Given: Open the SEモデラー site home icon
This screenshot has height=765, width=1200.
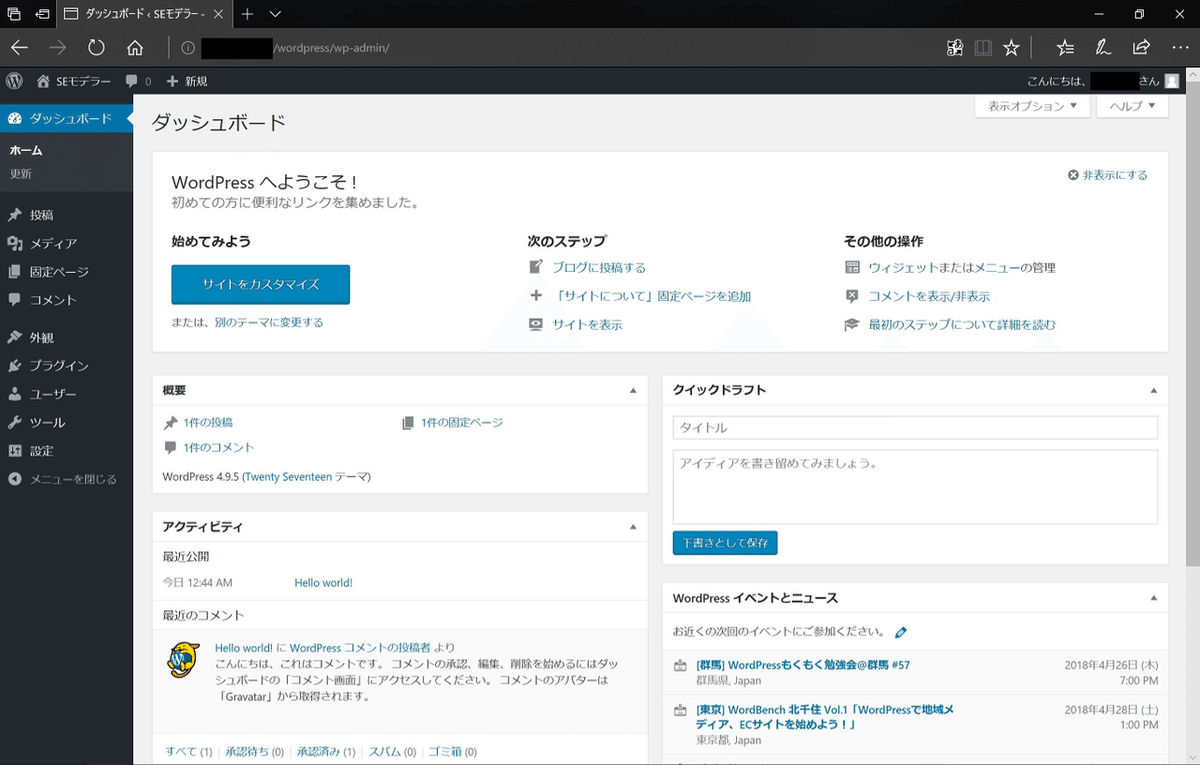Looking at the screenshot, I should click(43, 81).
